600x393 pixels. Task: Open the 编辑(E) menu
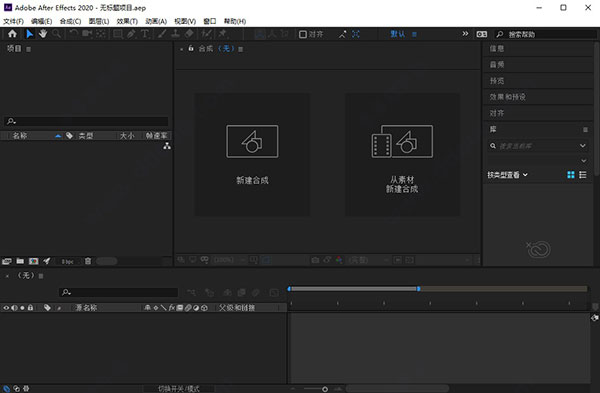(x=41, y=21)
